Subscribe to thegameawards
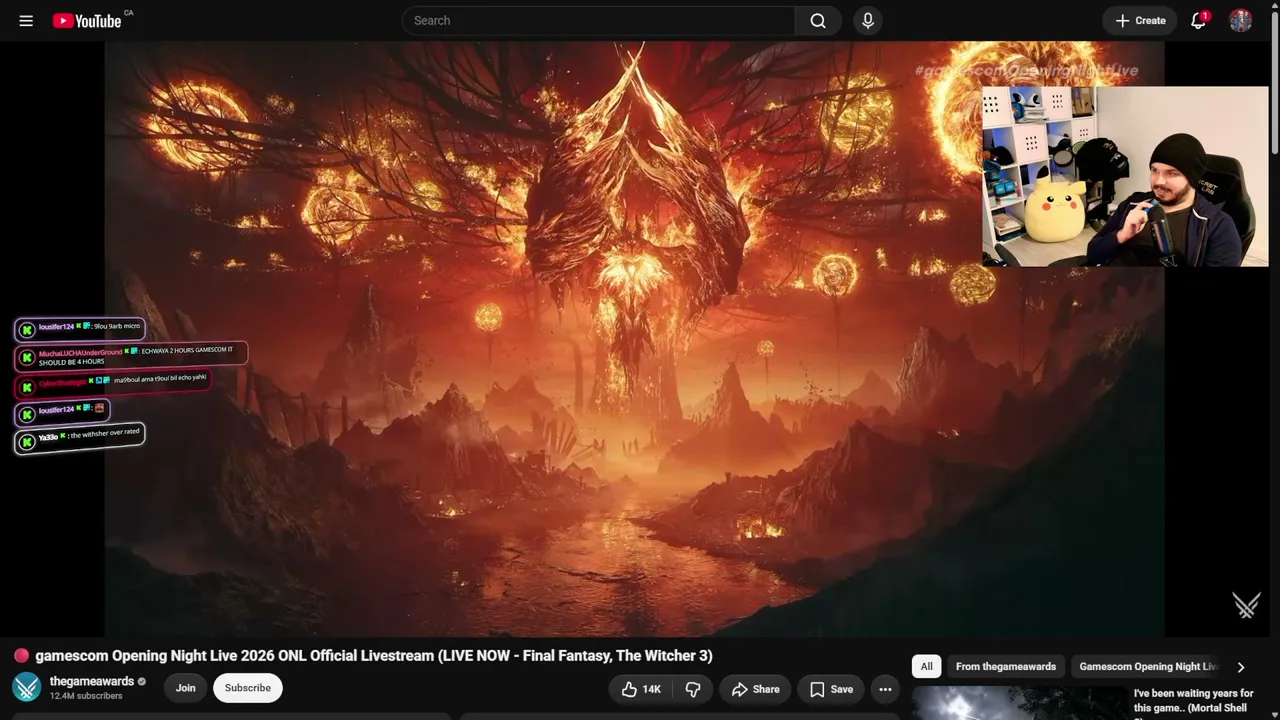Screen dimensions: 1280x720 [x=248, y=688]
